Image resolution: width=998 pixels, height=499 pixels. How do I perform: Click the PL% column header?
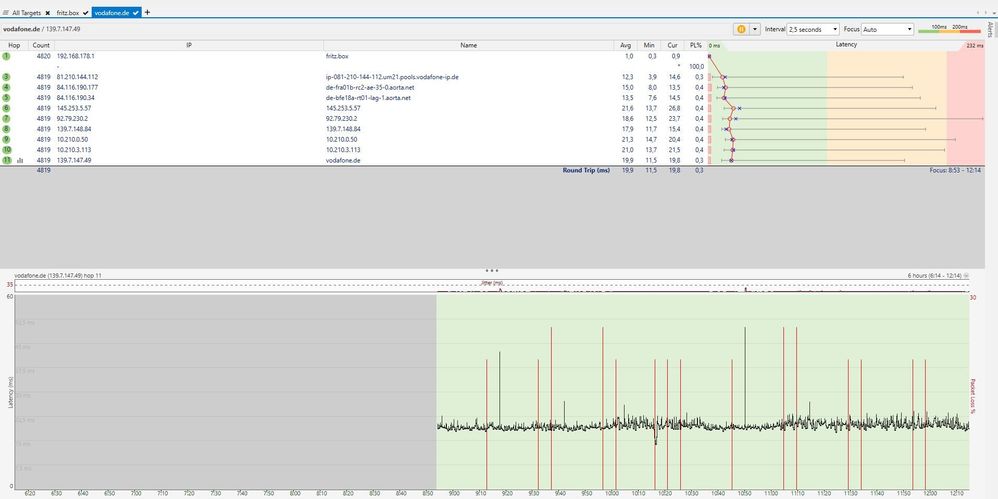pyautogui.click(x=697, y=45)
